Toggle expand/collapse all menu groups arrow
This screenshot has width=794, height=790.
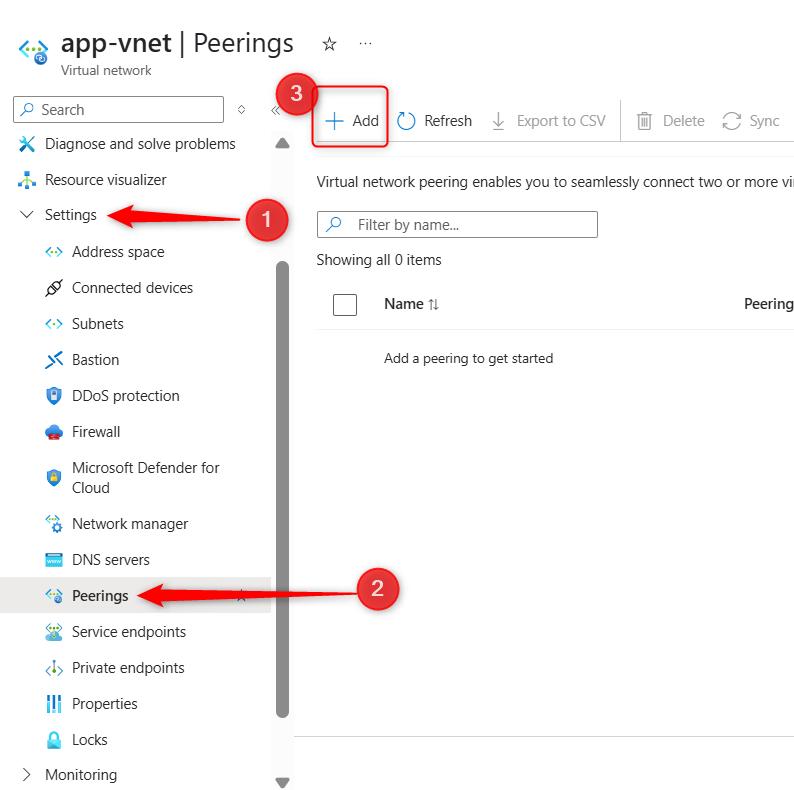coord(242,109)
